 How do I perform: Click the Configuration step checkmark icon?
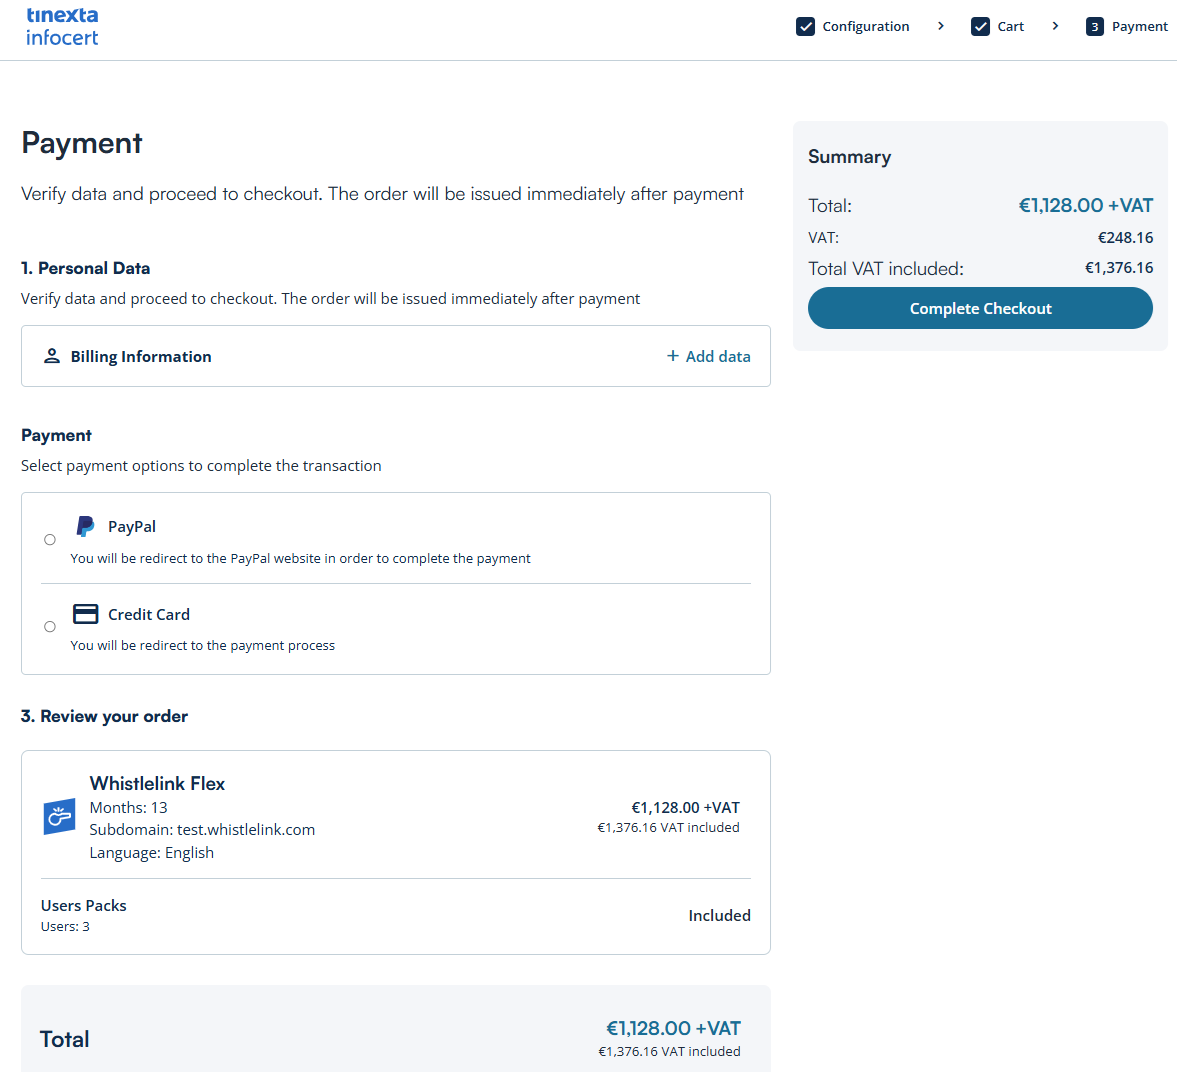tap(805, 27)
